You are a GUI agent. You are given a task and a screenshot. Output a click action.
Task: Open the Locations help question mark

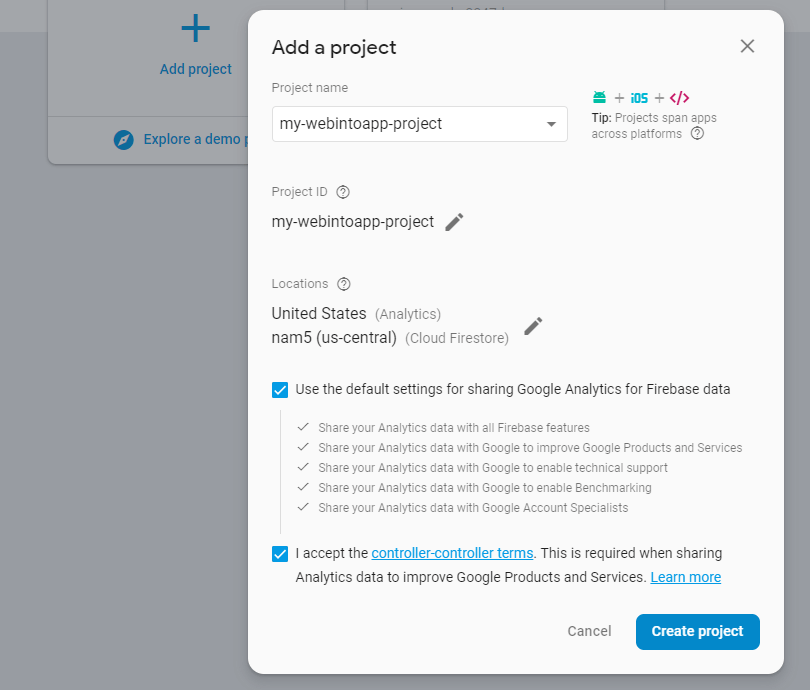coord(344,284)
